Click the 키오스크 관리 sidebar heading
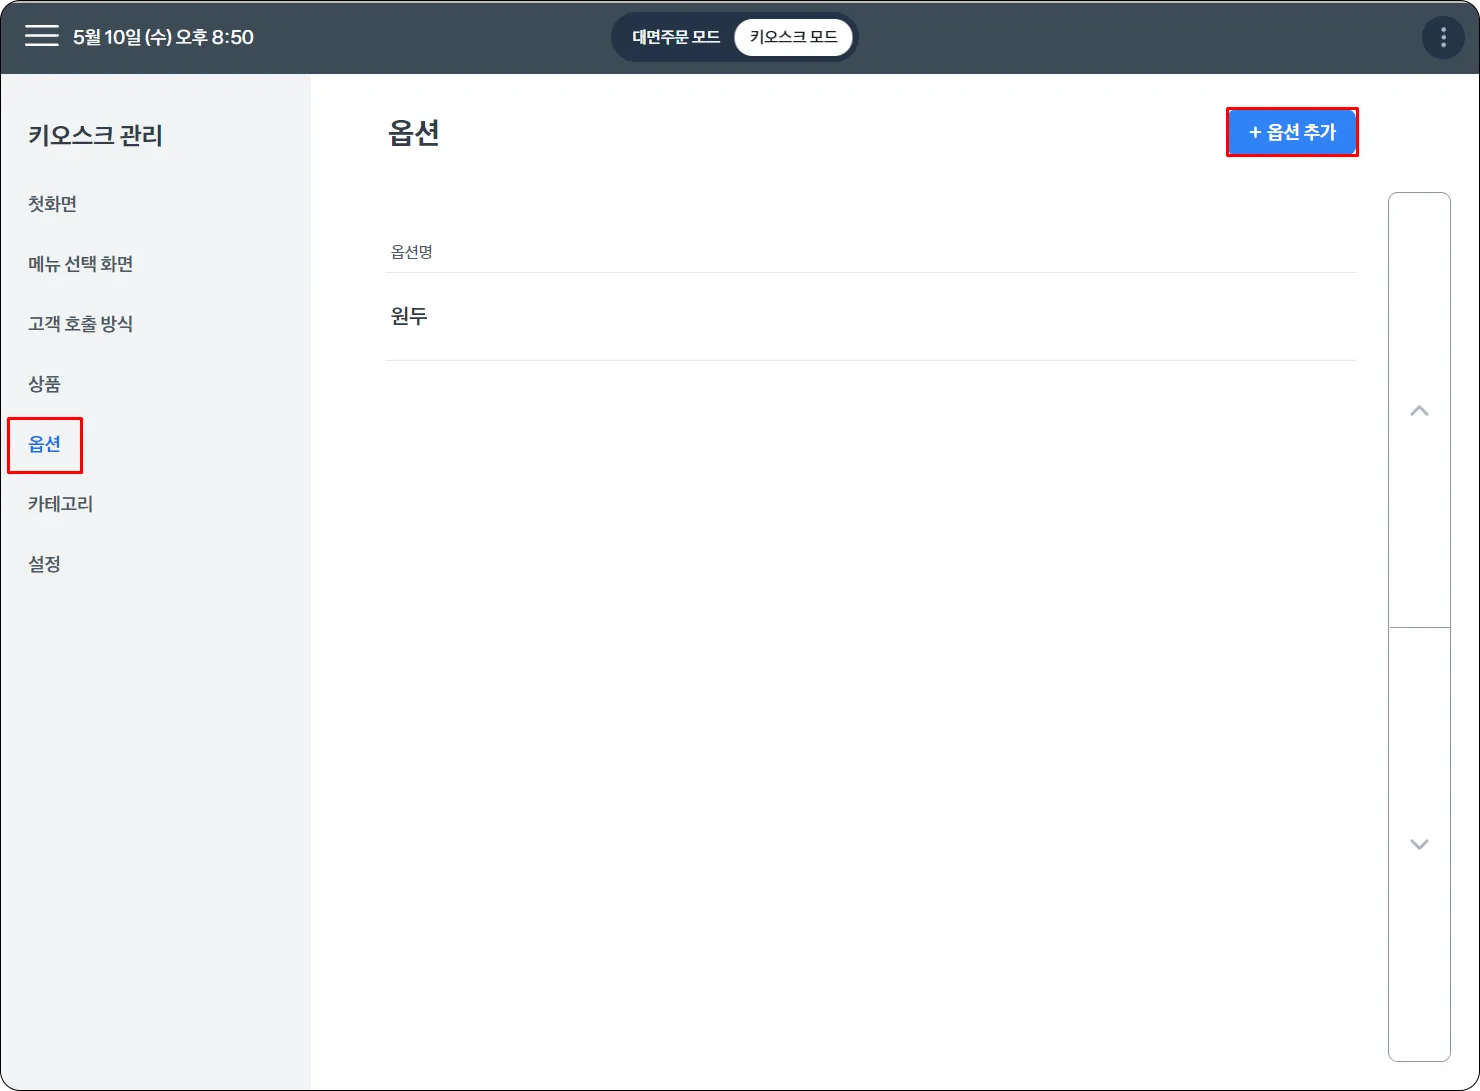 tap(95, 136)
